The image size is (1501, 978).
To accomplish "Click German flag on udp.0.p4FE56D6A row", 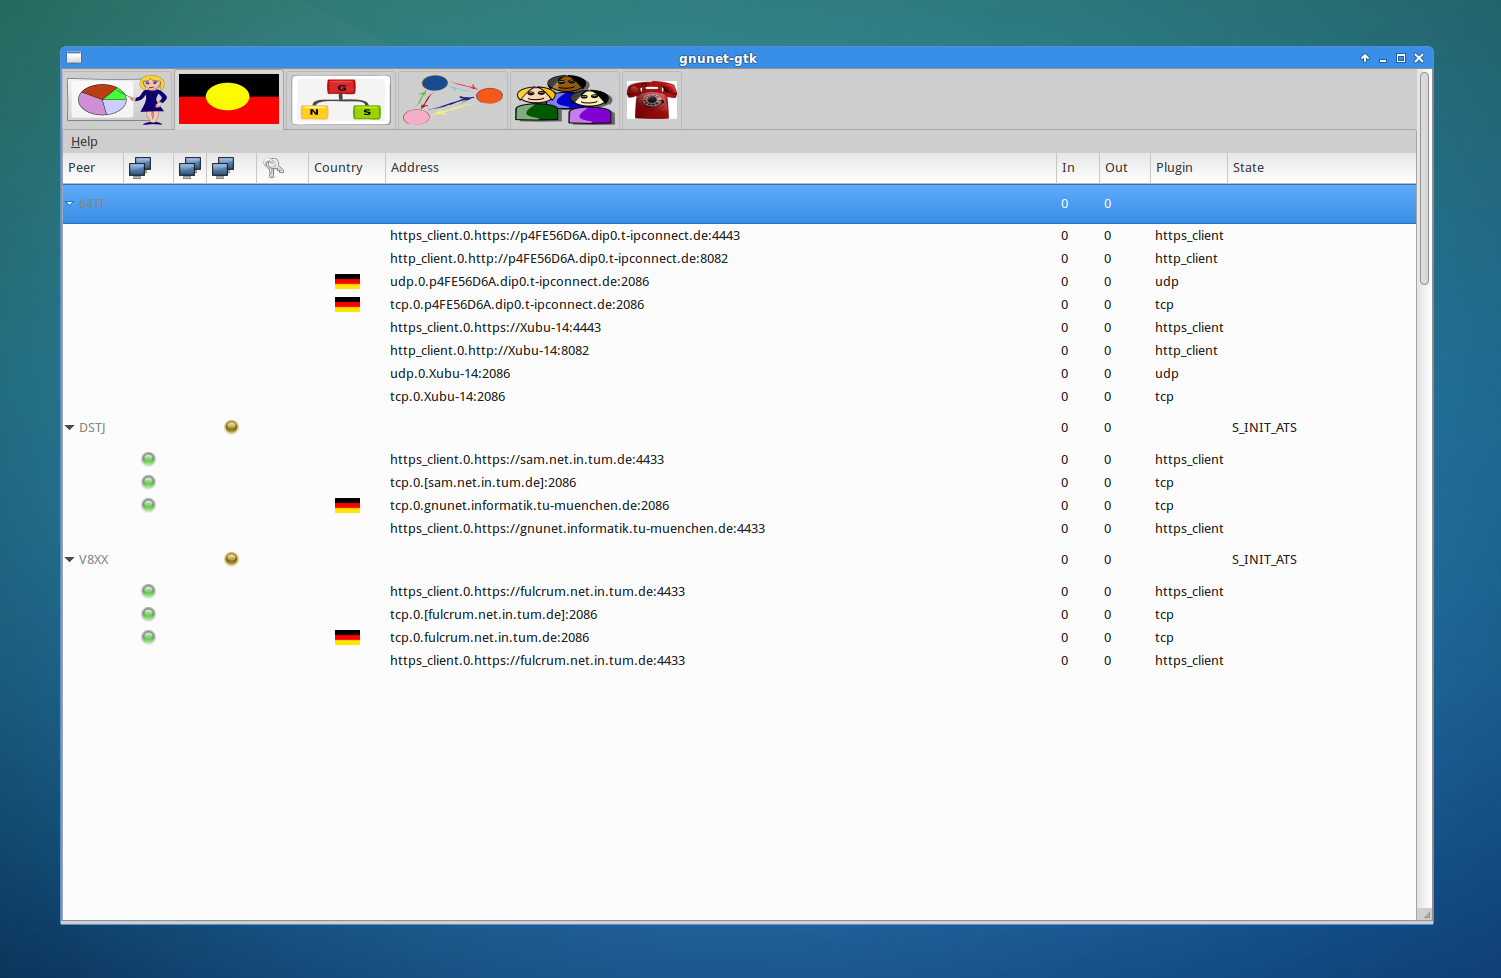I will 347,282.
